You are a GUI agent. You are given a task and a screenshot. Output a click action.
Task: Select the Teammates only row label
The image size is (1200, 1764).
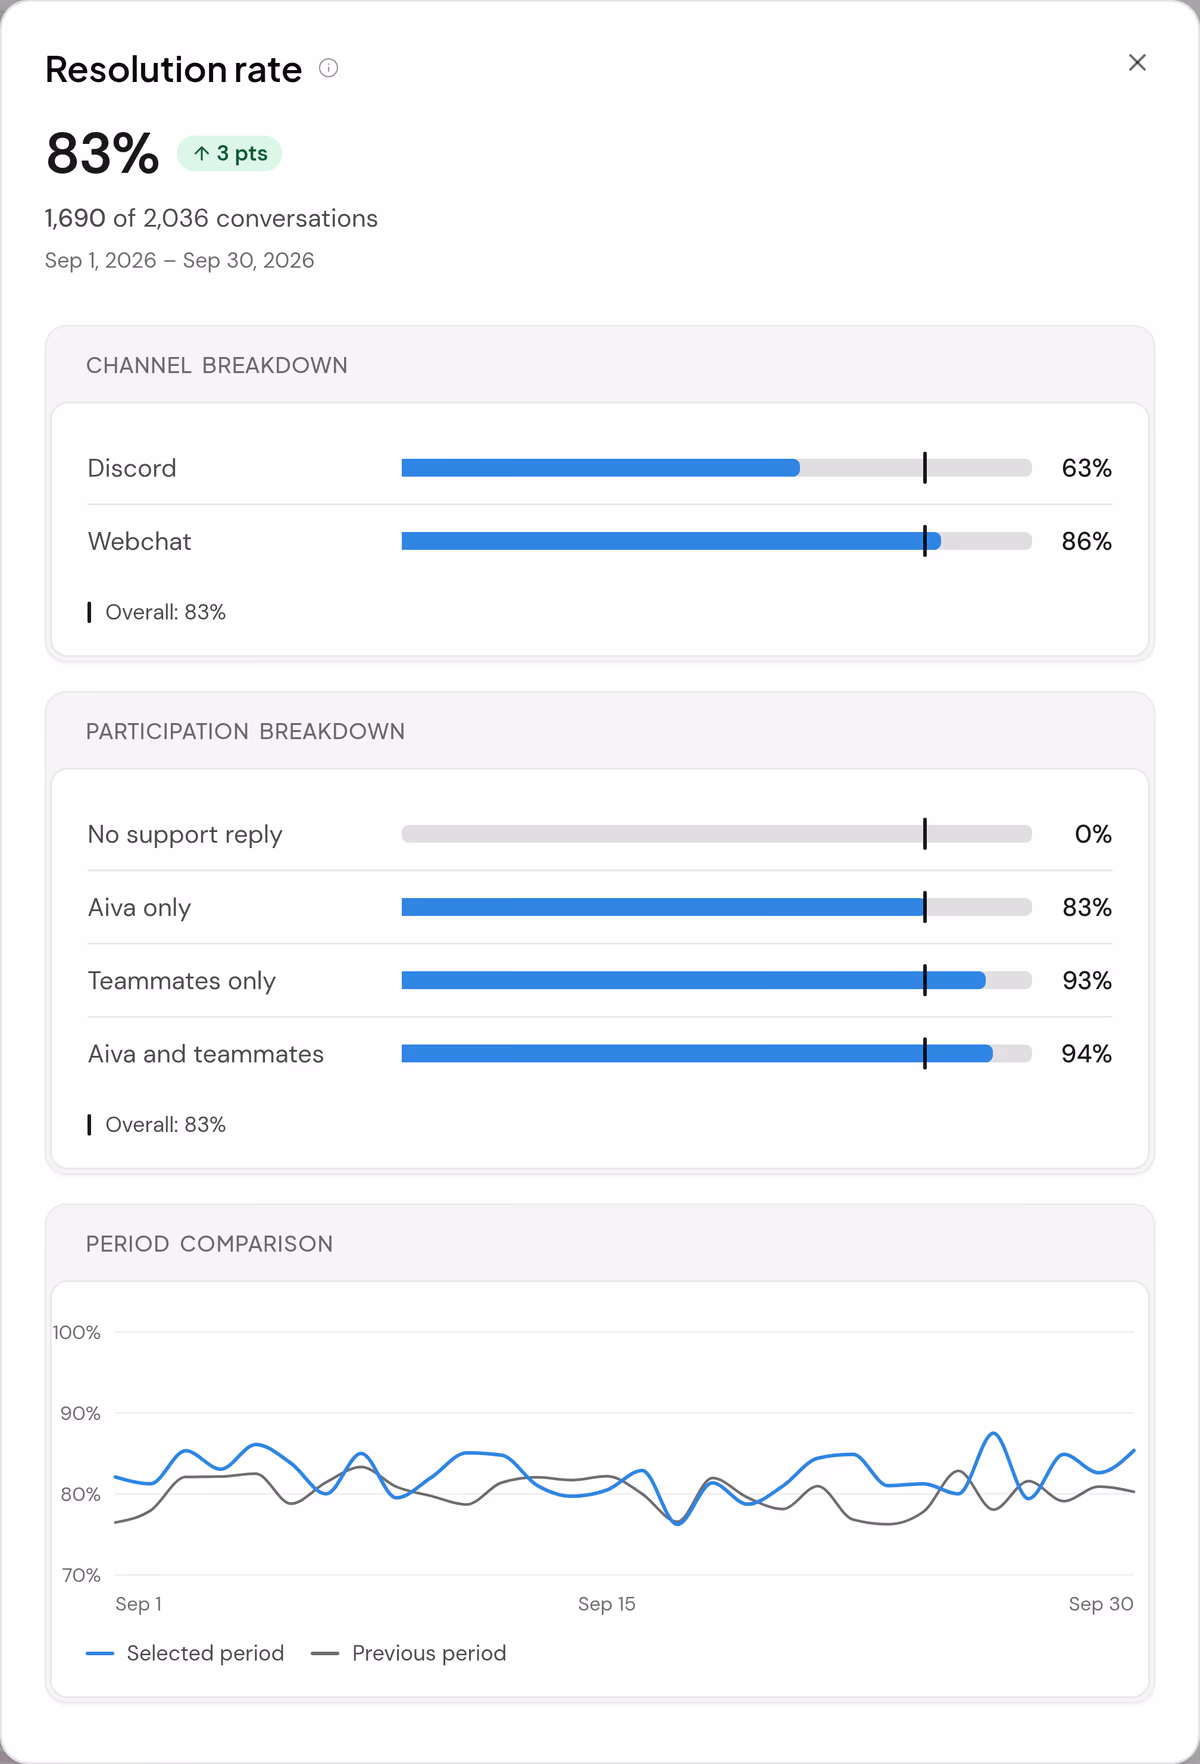click(182, 981)
